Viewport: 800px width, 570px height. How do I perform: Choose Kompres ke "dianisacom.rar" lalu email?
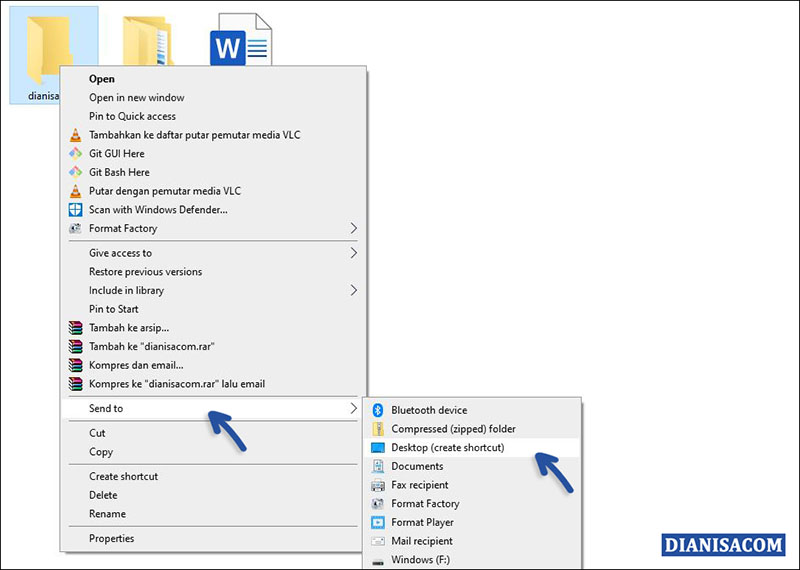tap(213, 384)
